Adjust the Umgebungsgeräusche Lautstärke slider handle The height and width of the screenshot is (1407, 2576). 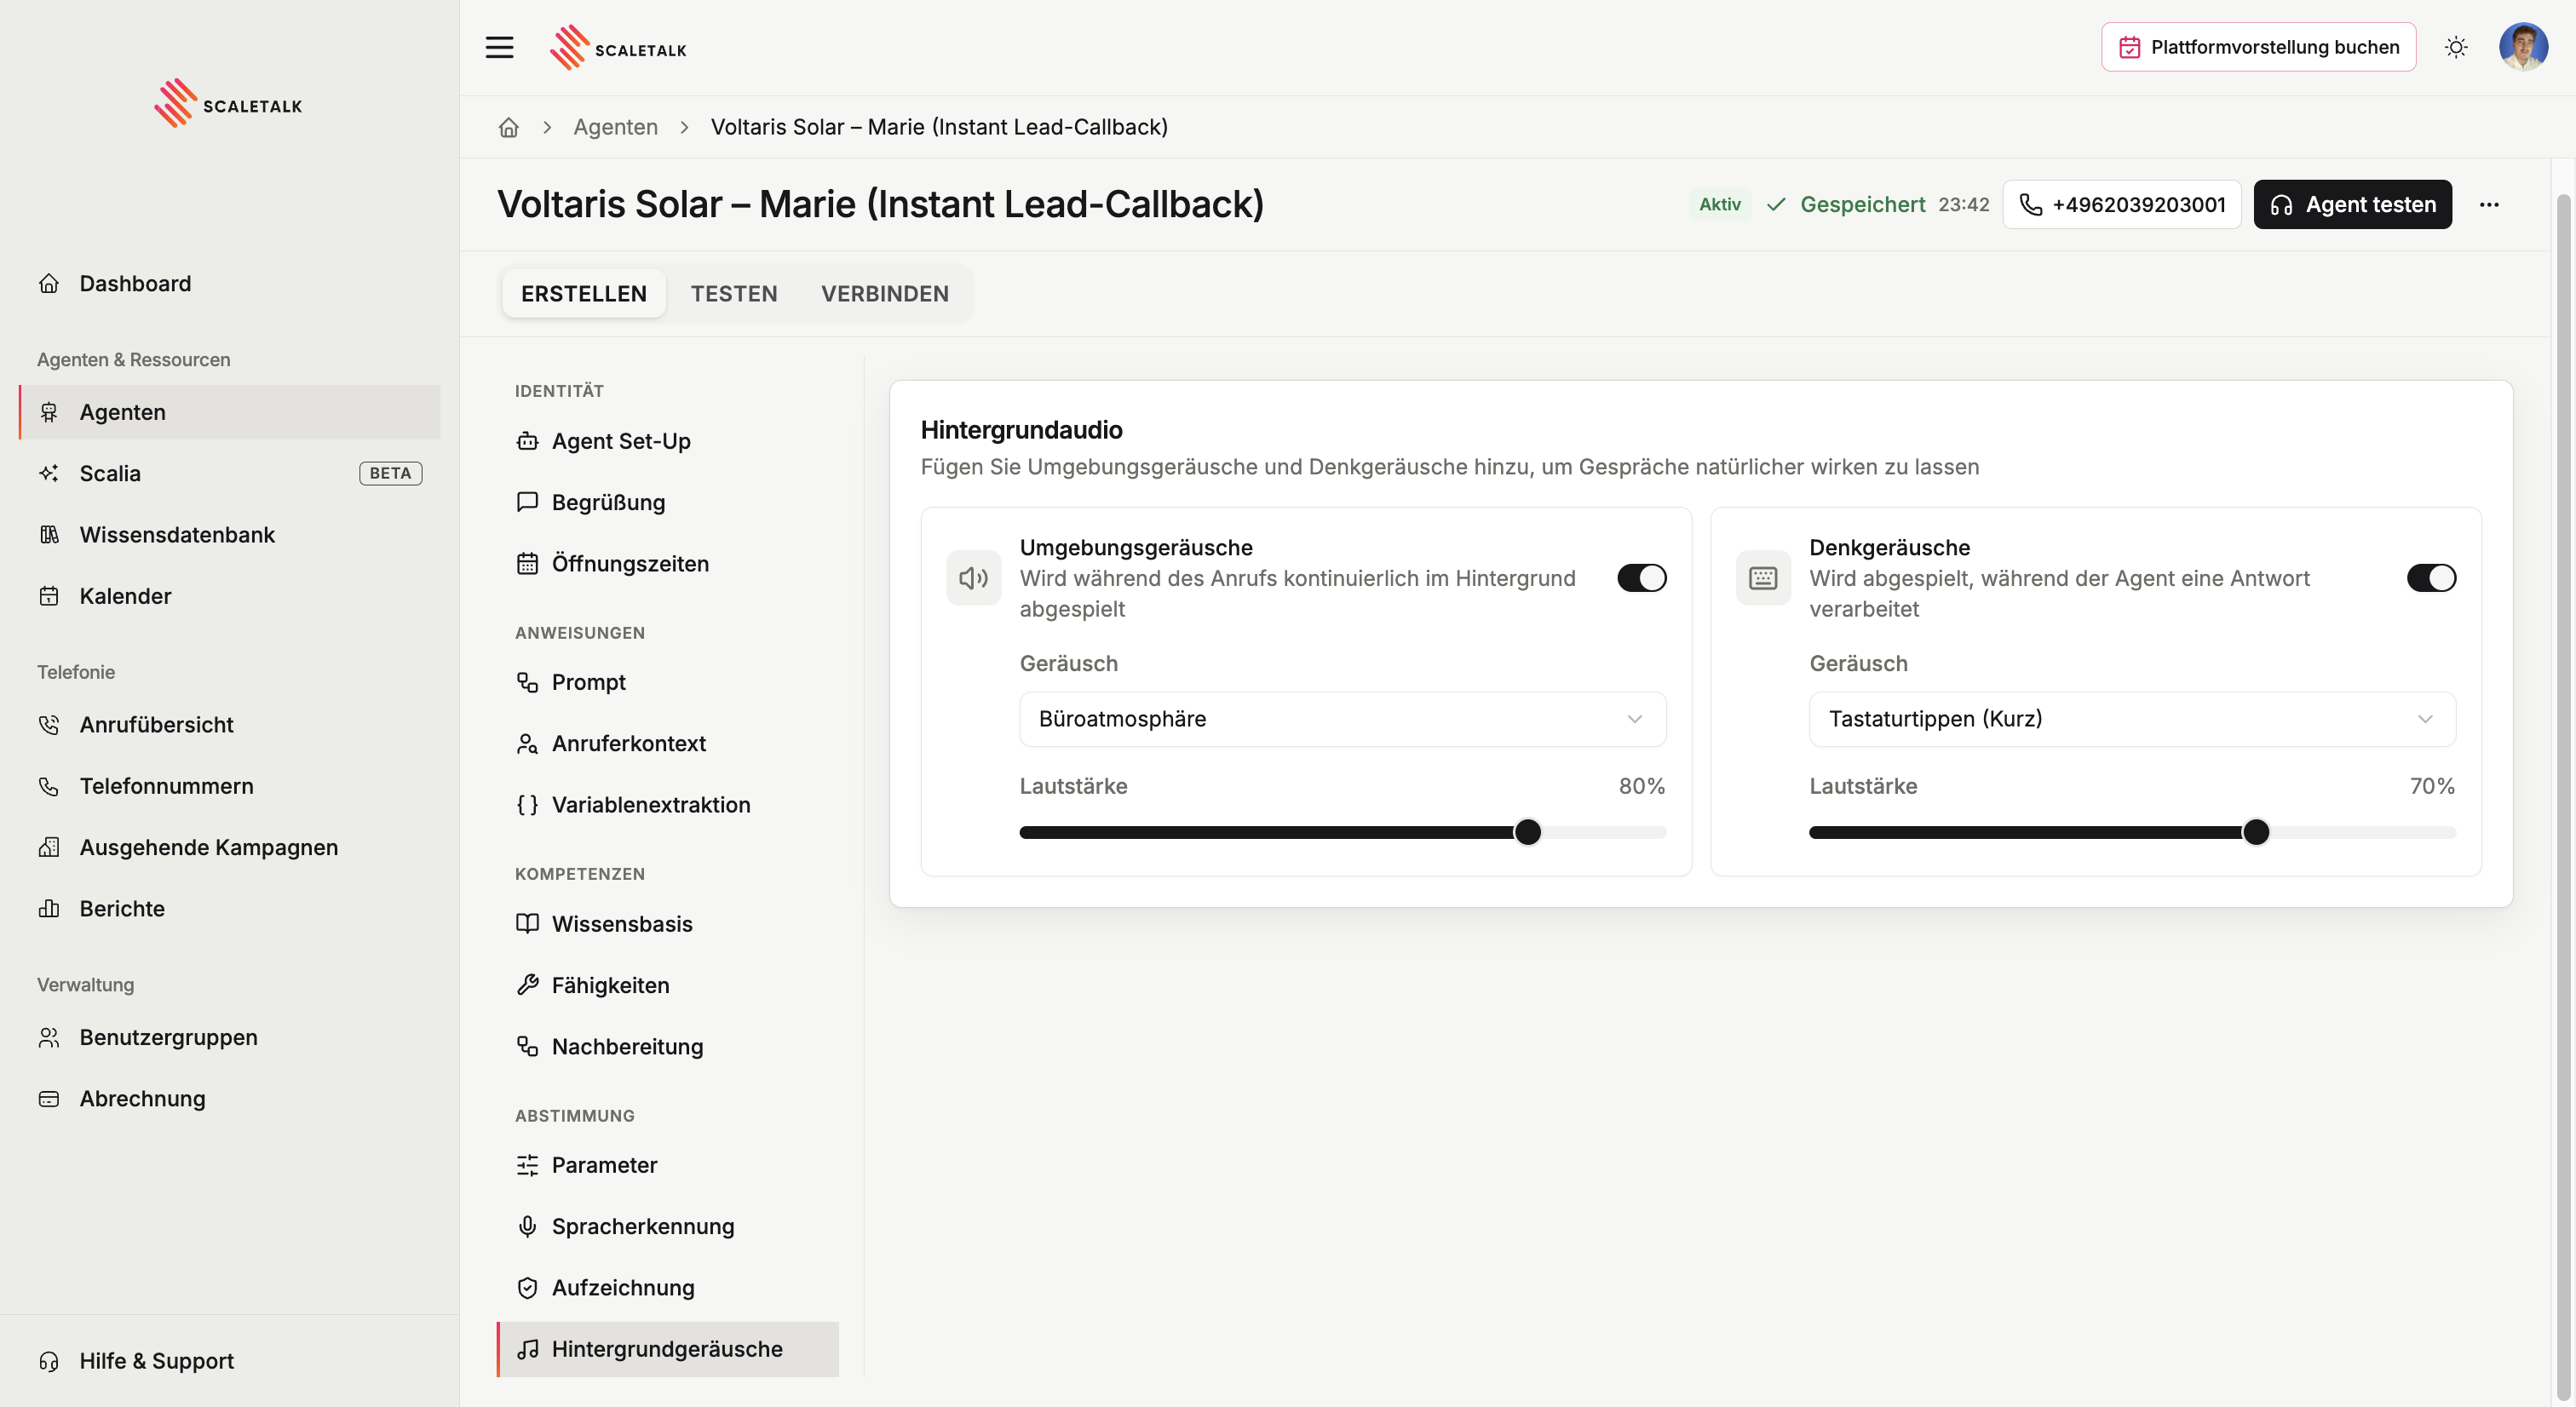1527,832
